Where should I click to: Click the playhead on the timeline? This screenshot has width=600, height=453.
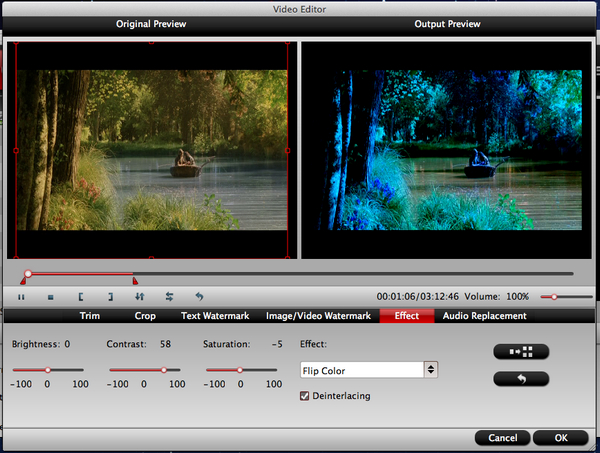[x=28, y=274]
